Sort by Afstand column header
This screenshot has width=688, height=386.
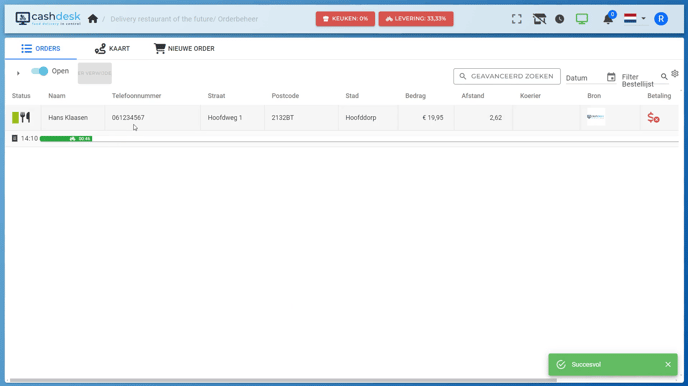coord(473,96)
